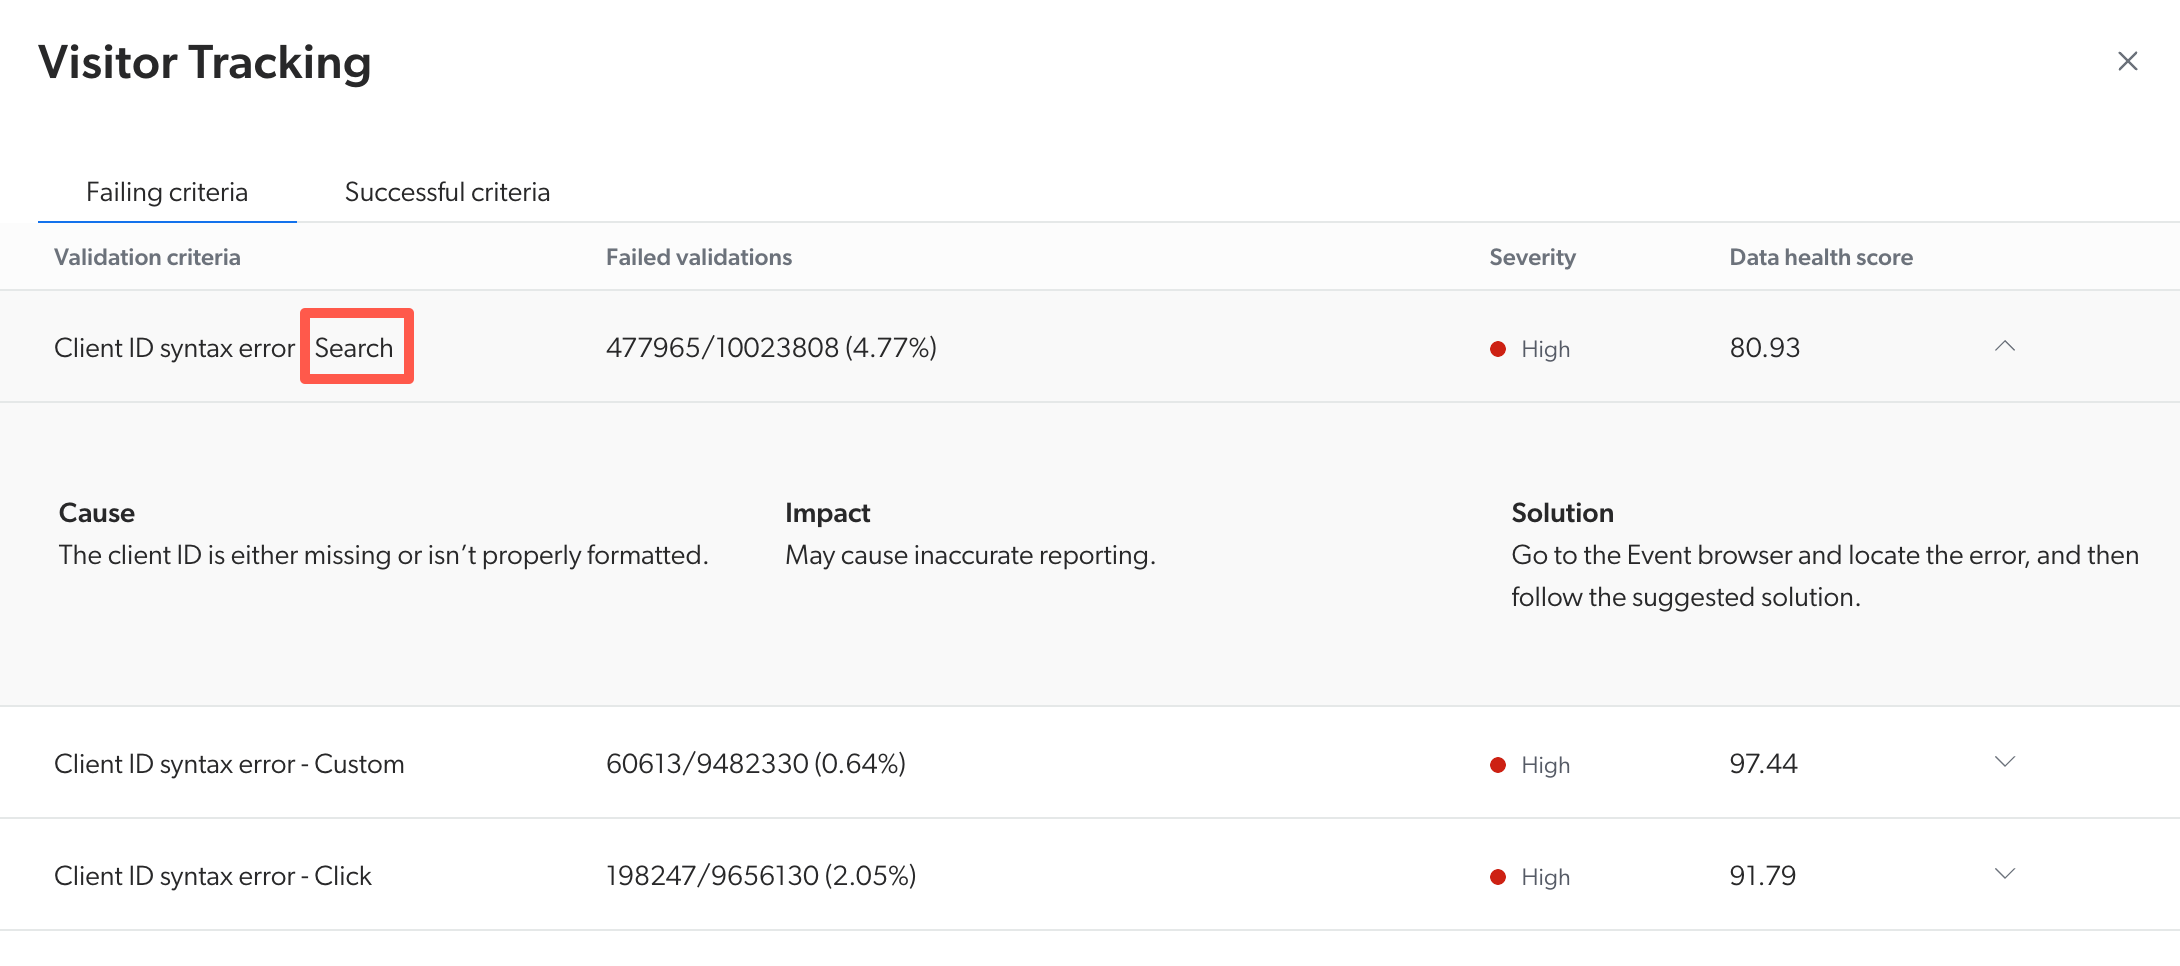Click the Visitor Tracking title
The image size is (2180, 966).
204,62
